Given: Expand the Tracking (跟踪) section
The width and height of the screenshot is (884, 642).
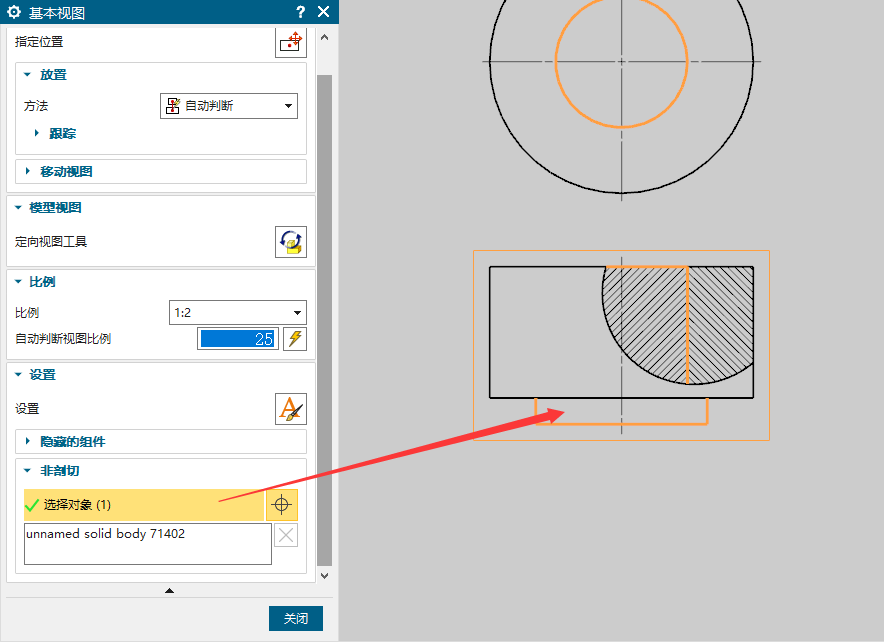Looking at the screenshot, I should tap(62, 133).
